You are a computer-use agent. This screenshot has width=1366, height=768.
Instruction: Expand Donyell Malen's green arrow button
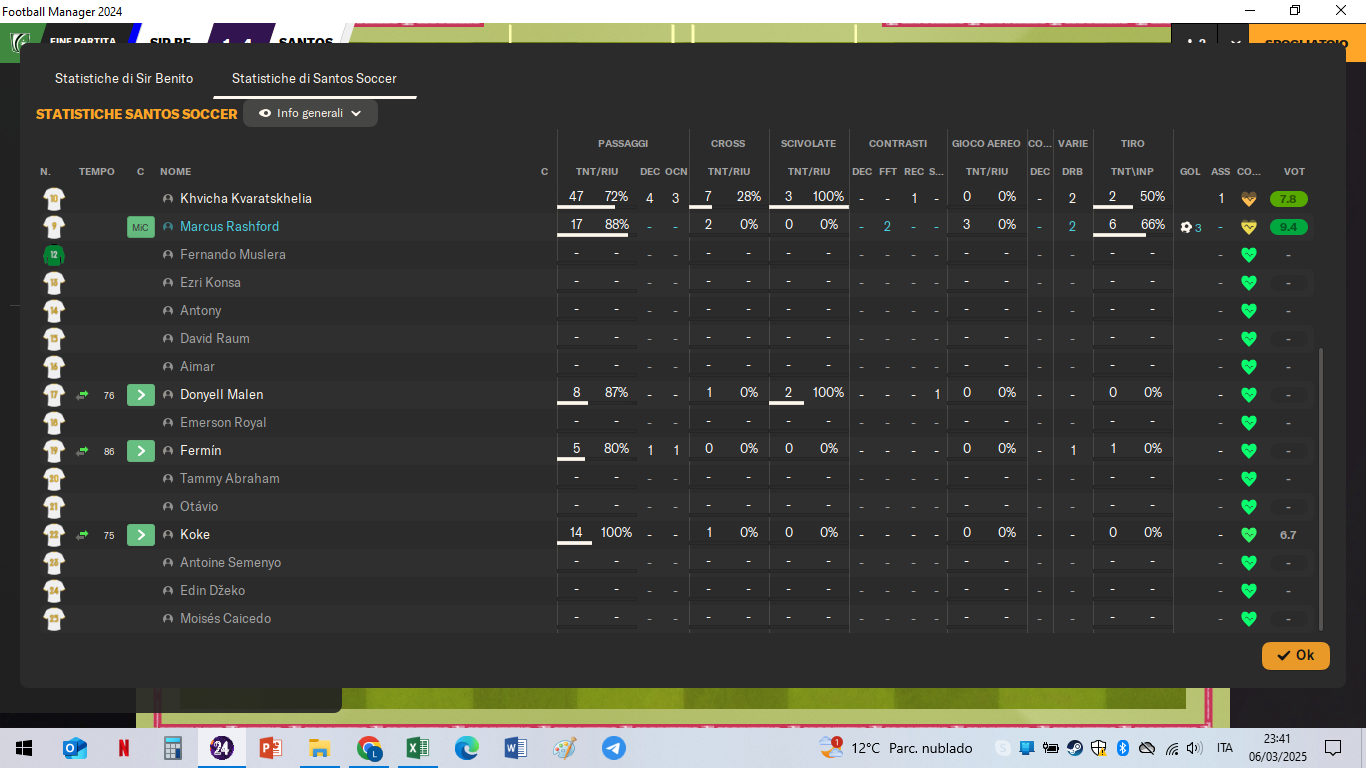(x=141, y=395)
